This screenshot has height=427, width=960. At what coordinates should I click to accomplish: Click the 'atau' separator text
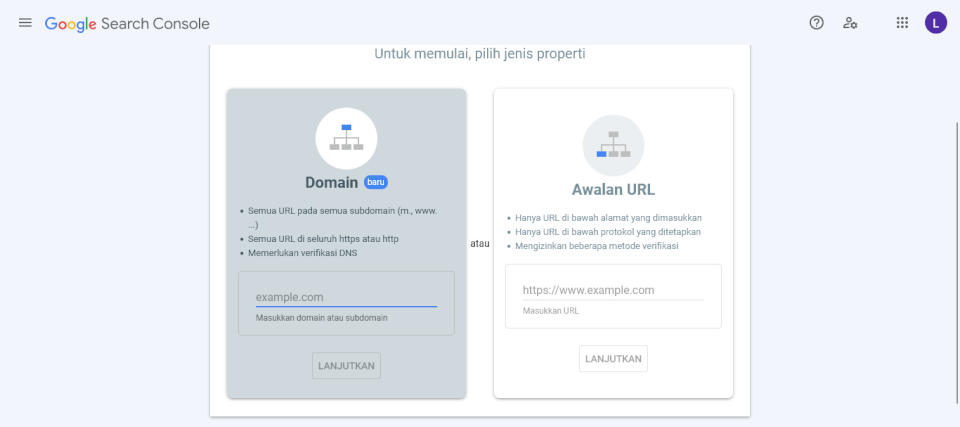tap(480, 243)
